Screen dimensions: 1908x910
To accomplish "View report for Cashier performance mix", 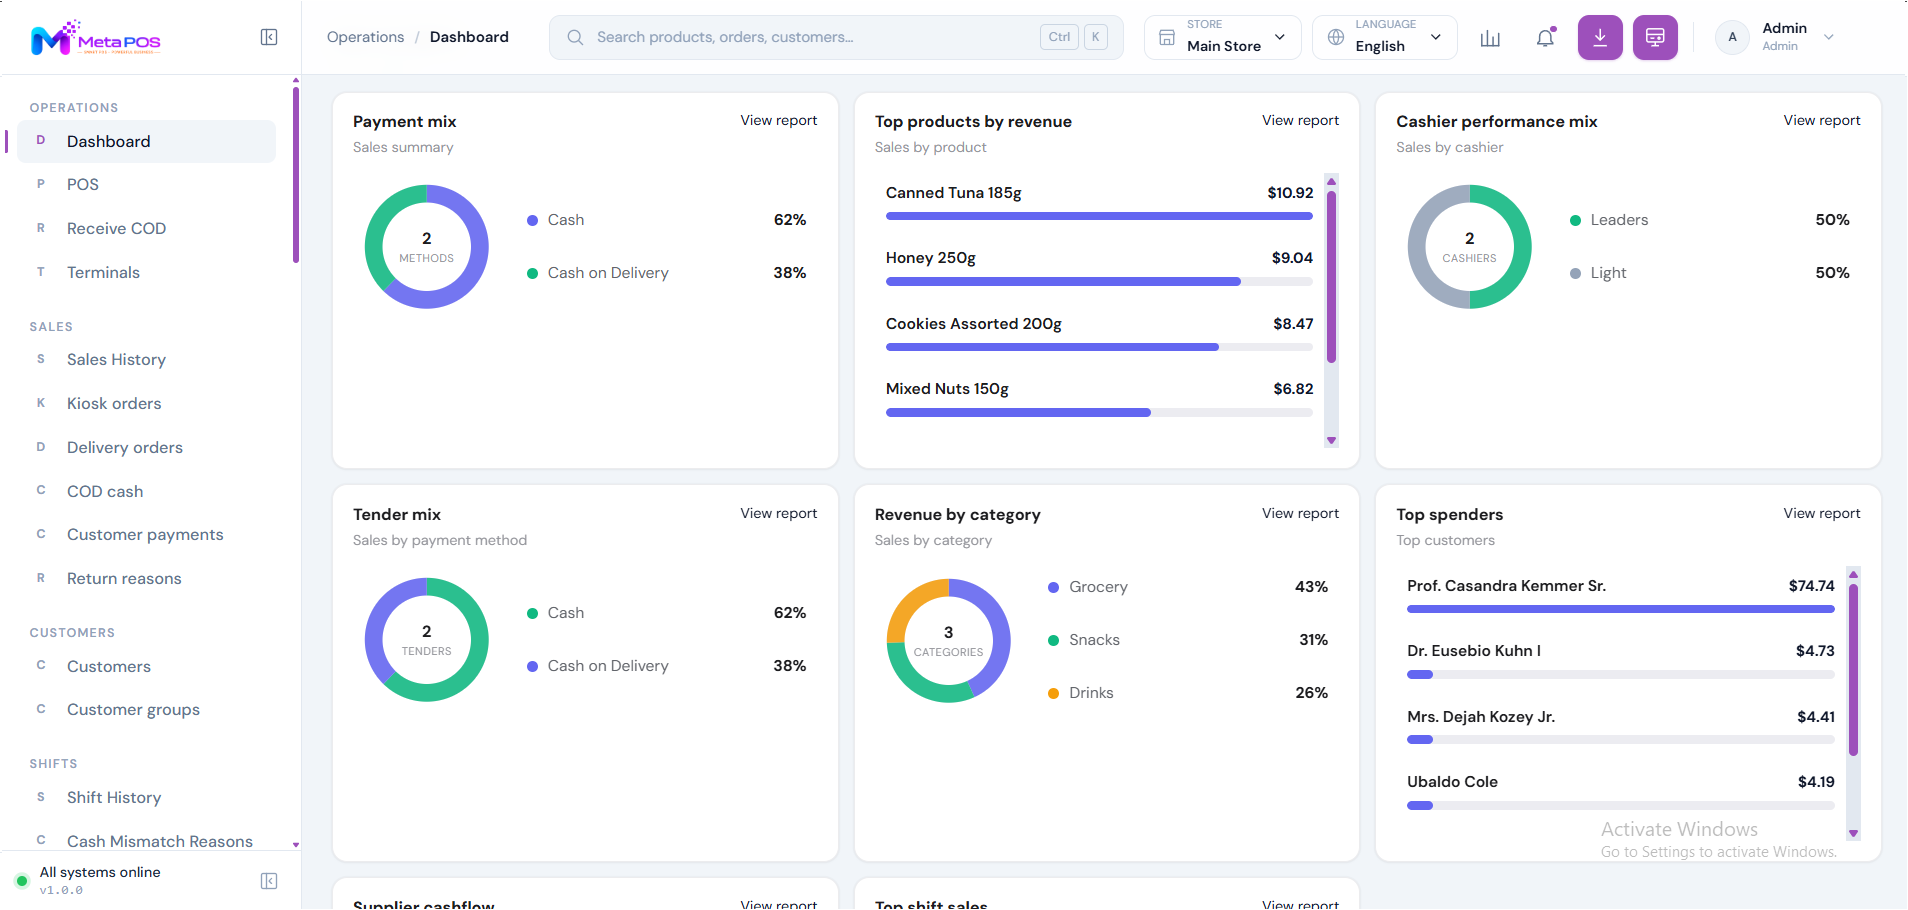I will (x=1822, y=120).
